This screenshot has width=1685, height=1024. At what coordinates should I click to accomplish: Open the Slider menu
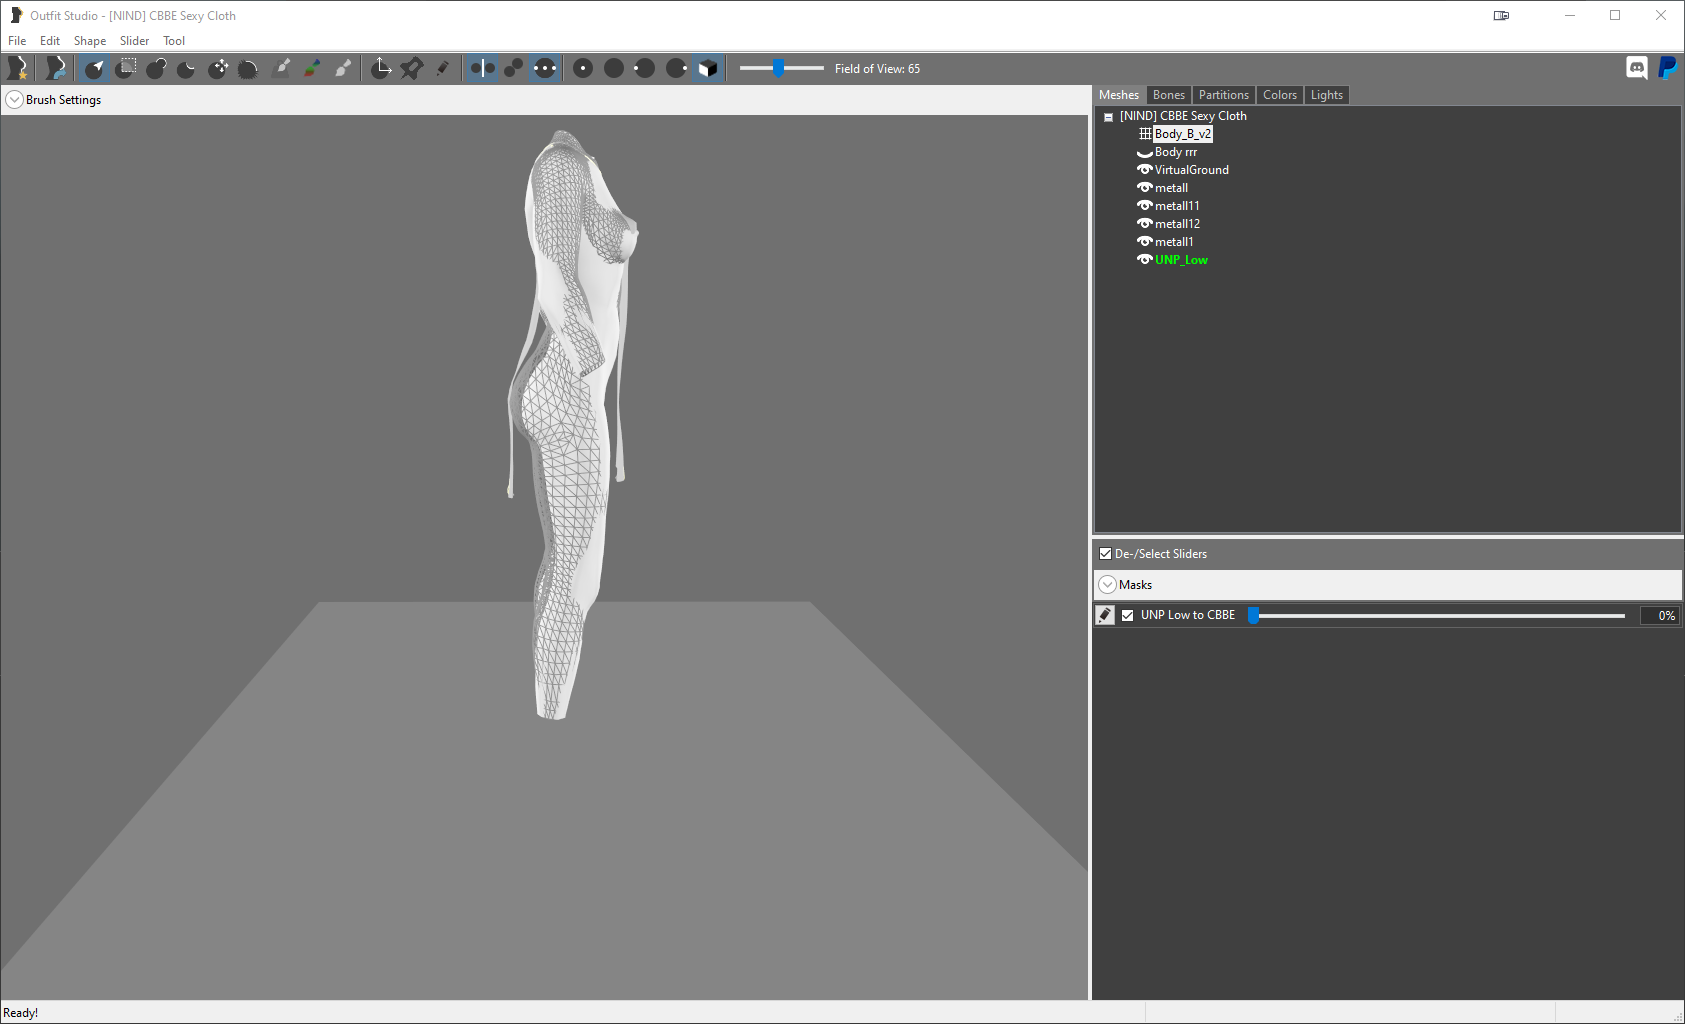pos(134,41)
